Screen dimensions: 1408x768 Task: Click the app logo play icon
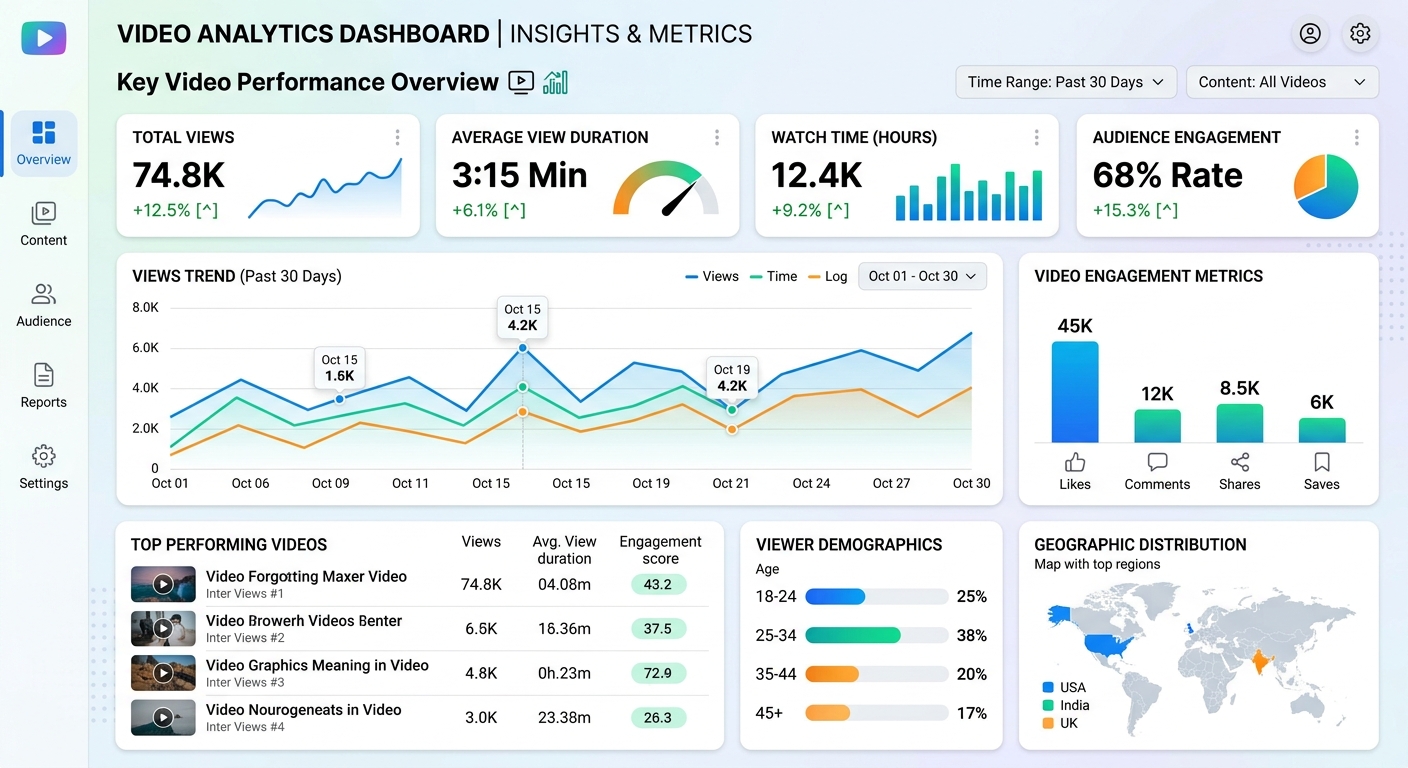coord(44,38)
